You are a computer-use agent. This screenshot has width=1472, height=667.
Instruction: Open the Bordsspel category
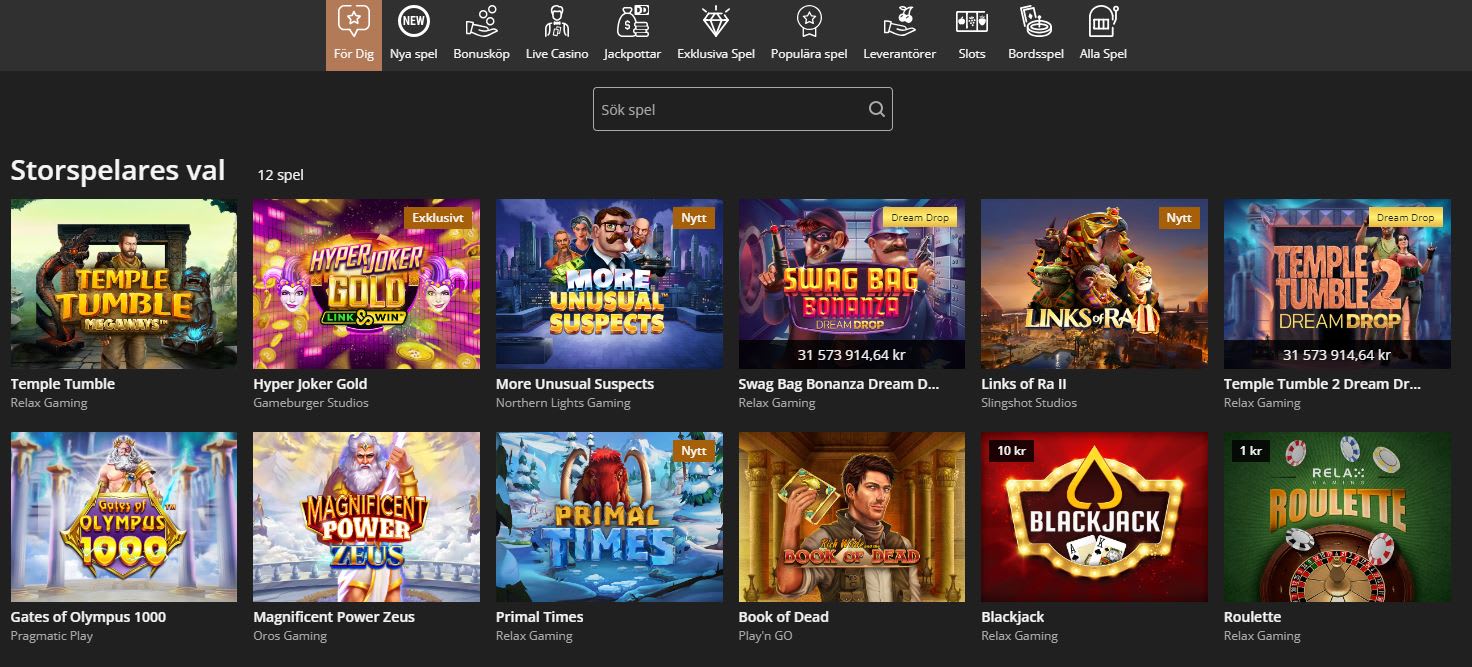coord(1036,35)
